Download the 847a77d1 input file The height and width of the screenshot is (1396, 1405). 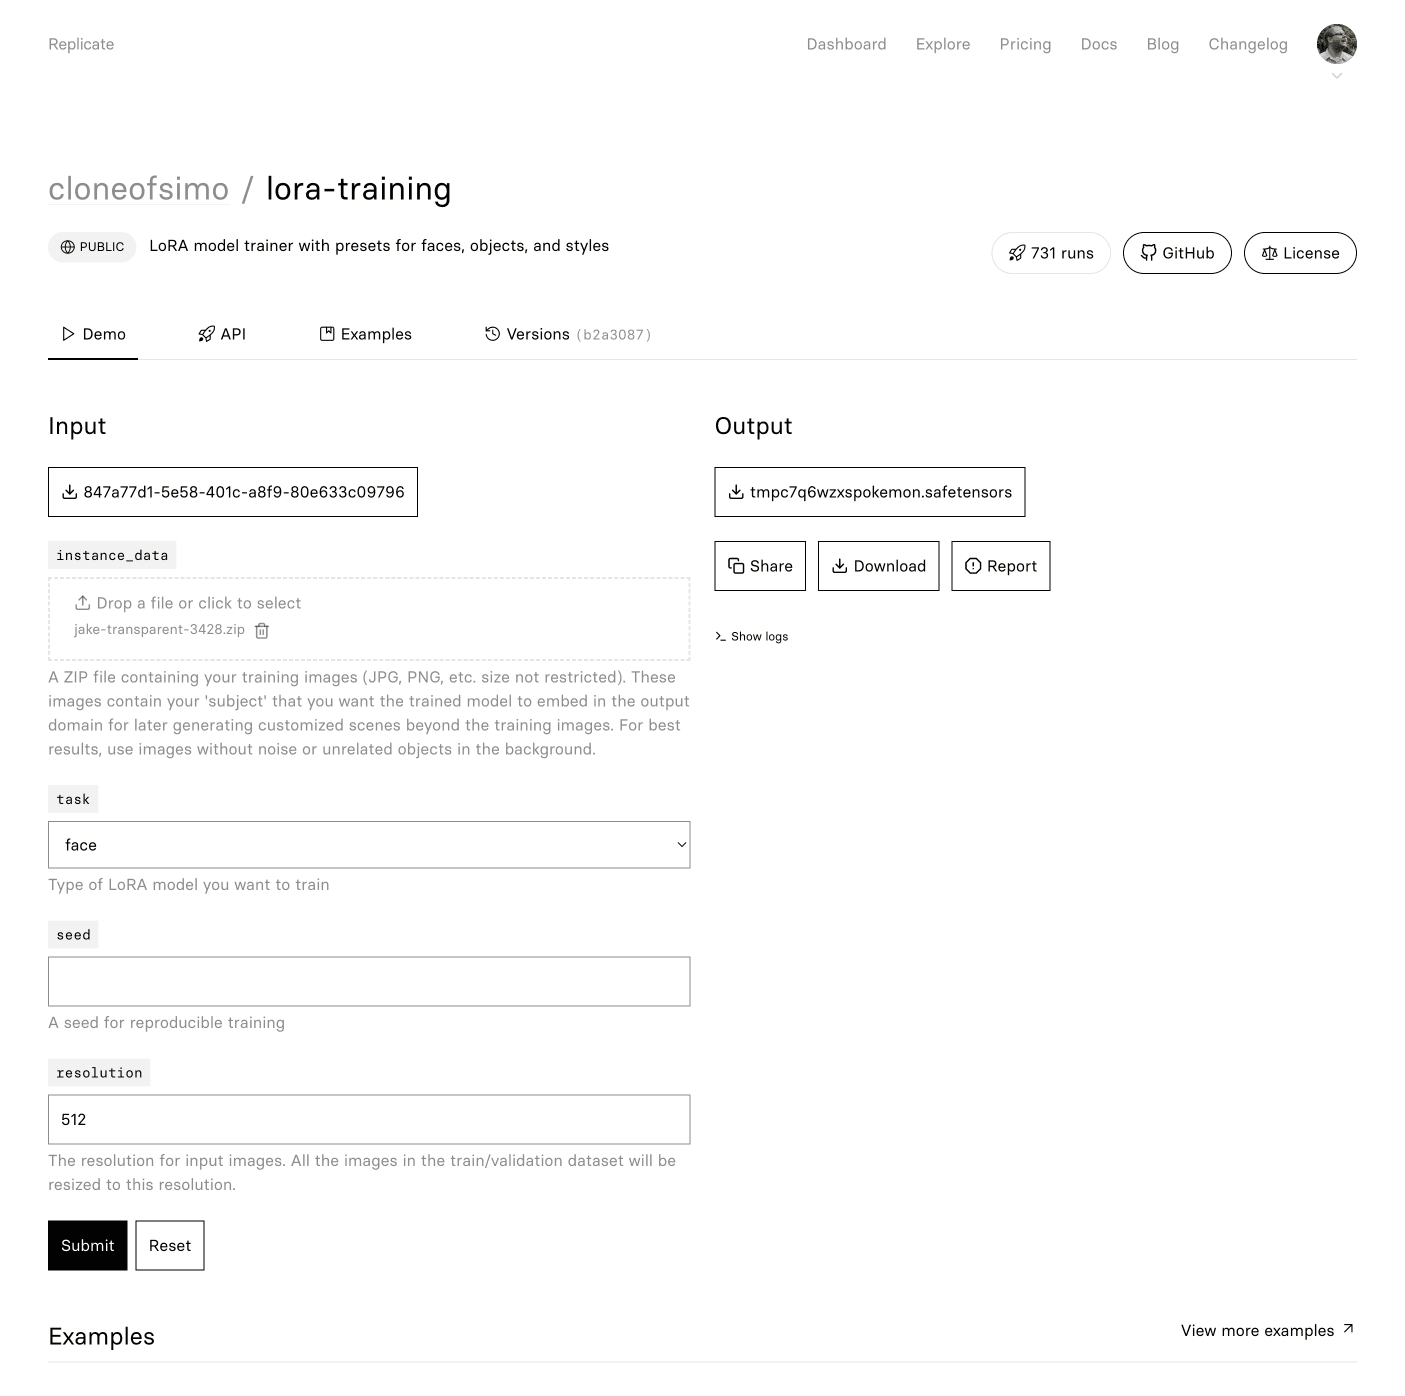[233, 492]
